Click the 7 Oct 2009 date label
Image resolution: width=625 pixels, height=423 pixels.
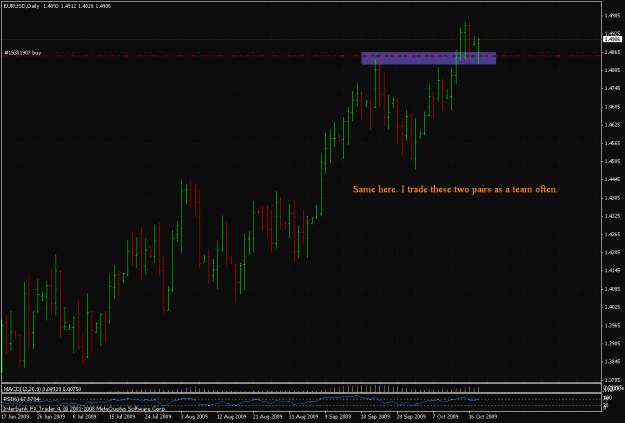[446, 417]
